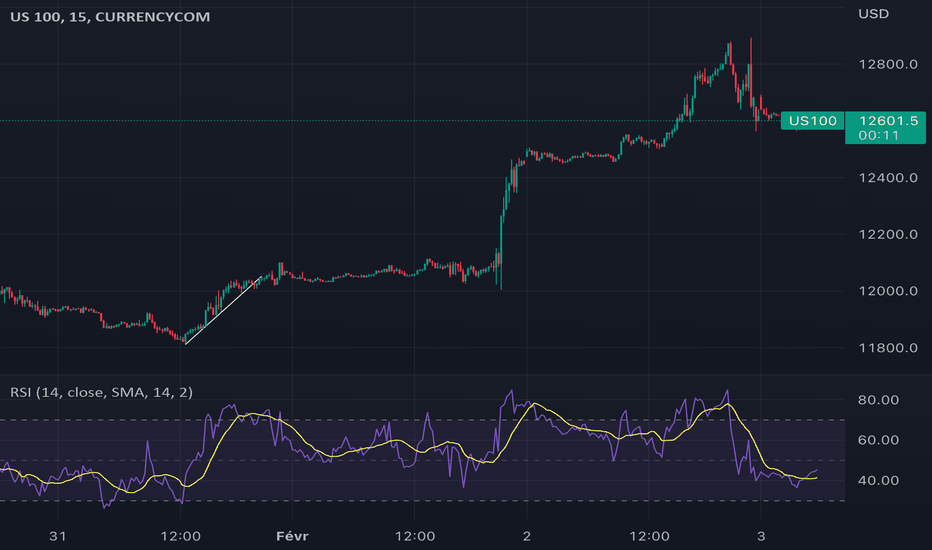Click the 00:11 bar countdown timer
This screenshot has height=550, width=932.
(879, 136)
